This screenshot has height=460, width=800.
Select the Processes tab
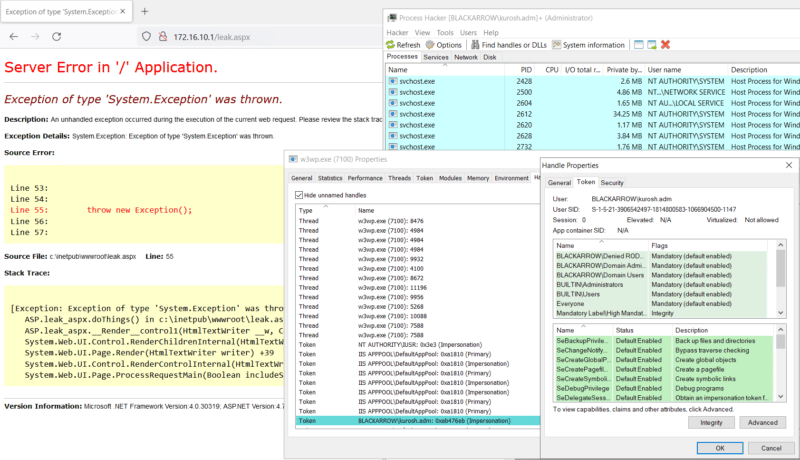click(x=402, y=57)
